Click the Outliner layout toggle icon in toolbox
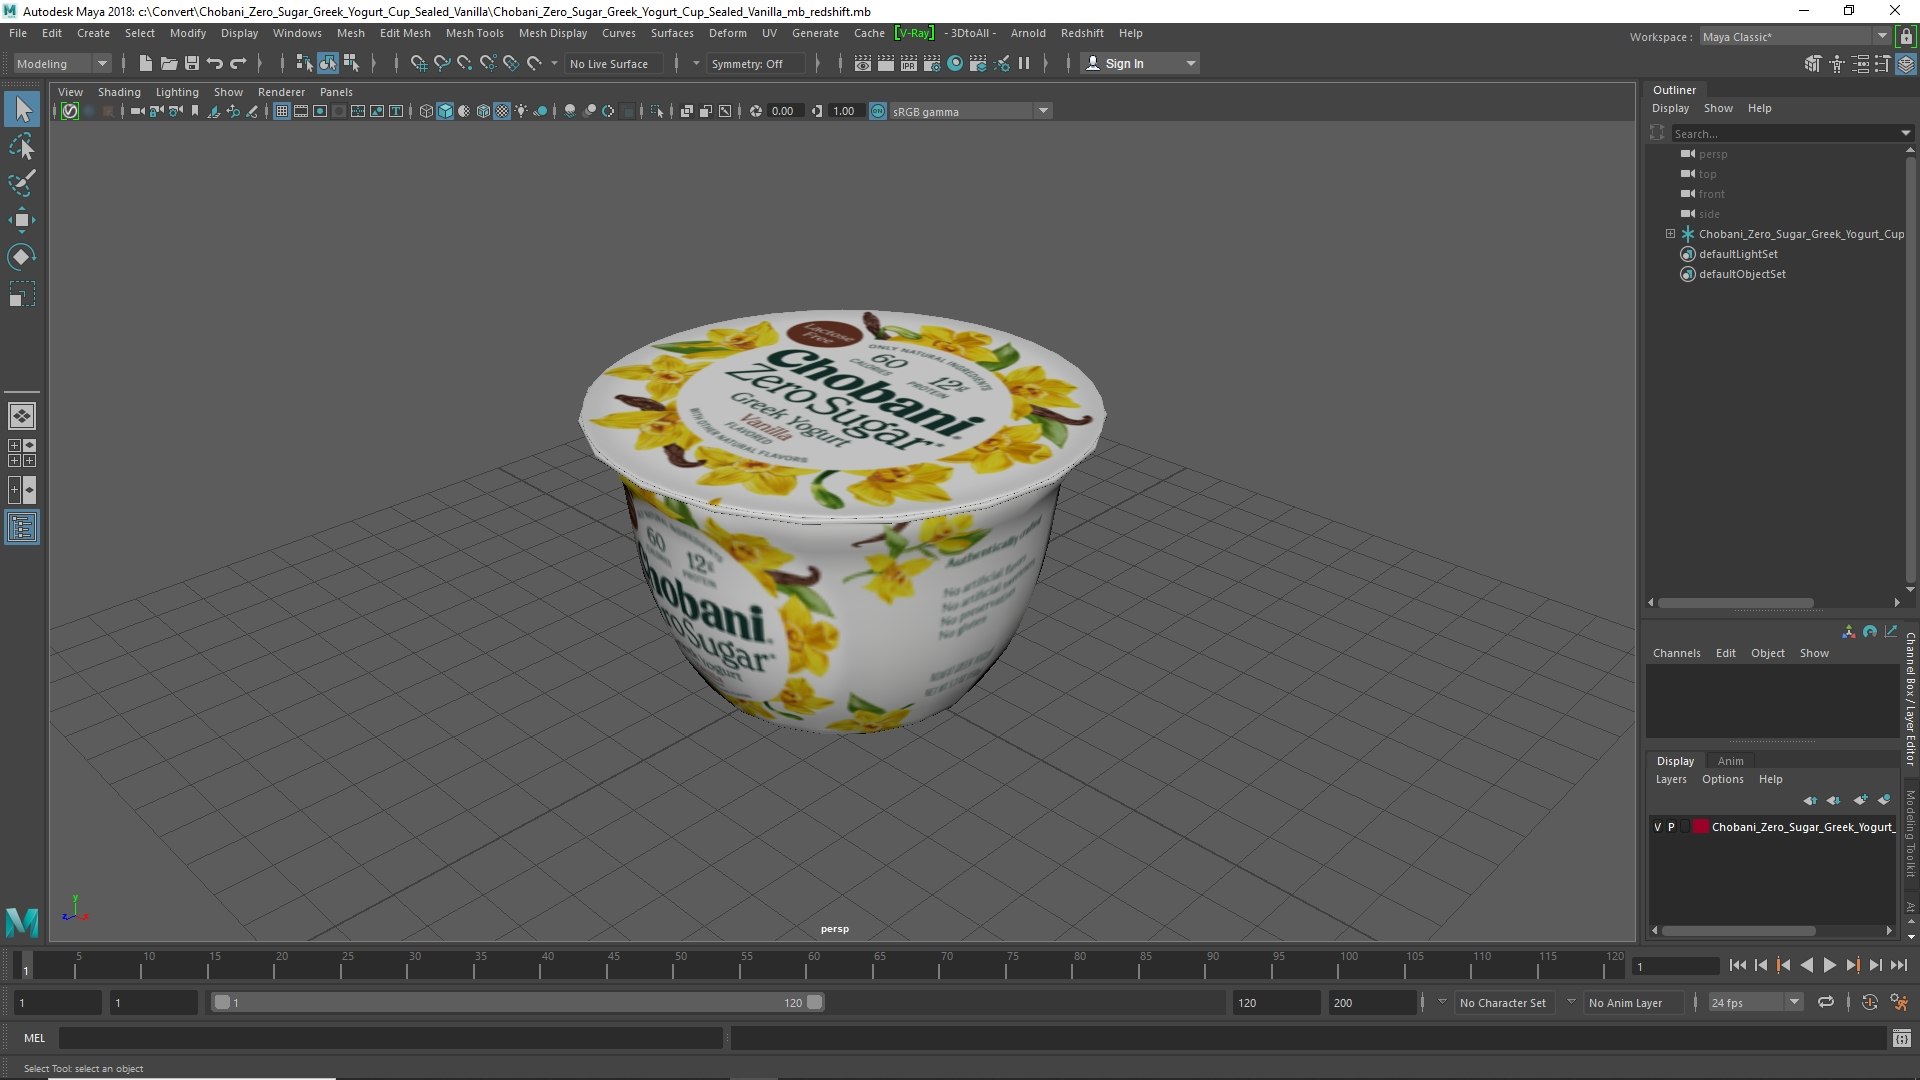 (x=22, y=527)
